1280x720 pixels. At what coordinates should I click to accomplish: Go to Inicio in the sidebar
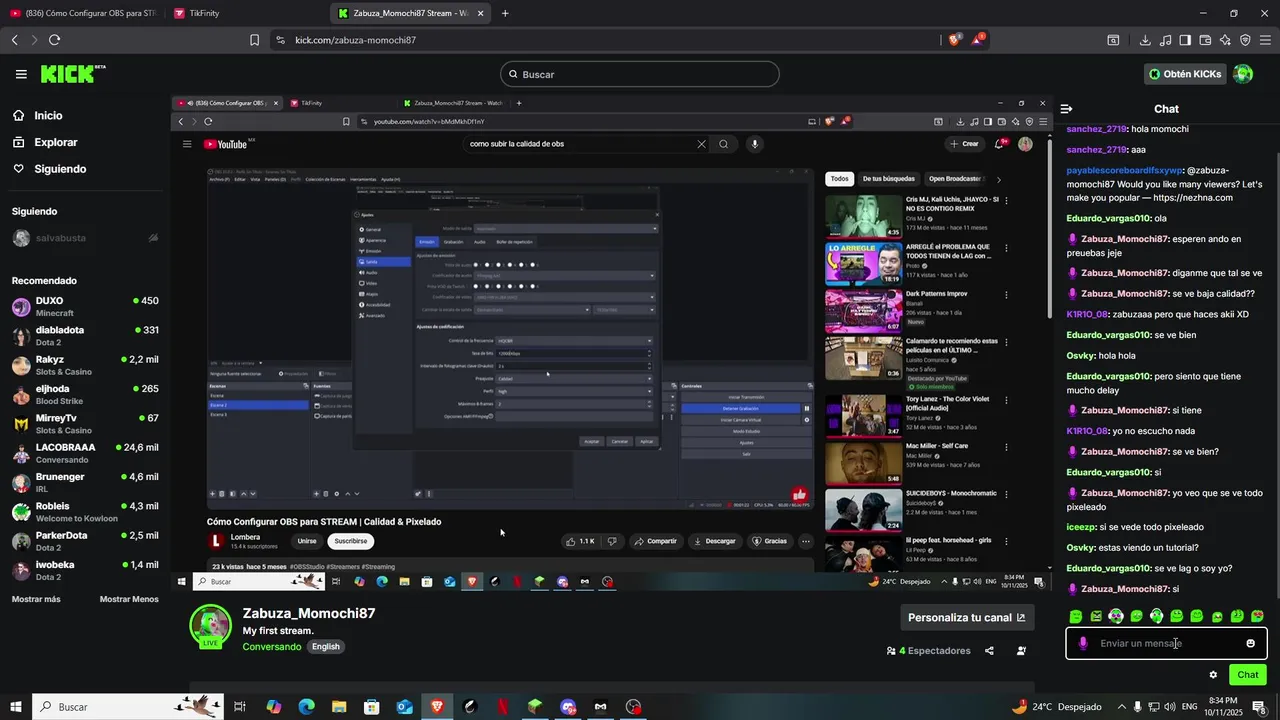click(x=48, y=116)
